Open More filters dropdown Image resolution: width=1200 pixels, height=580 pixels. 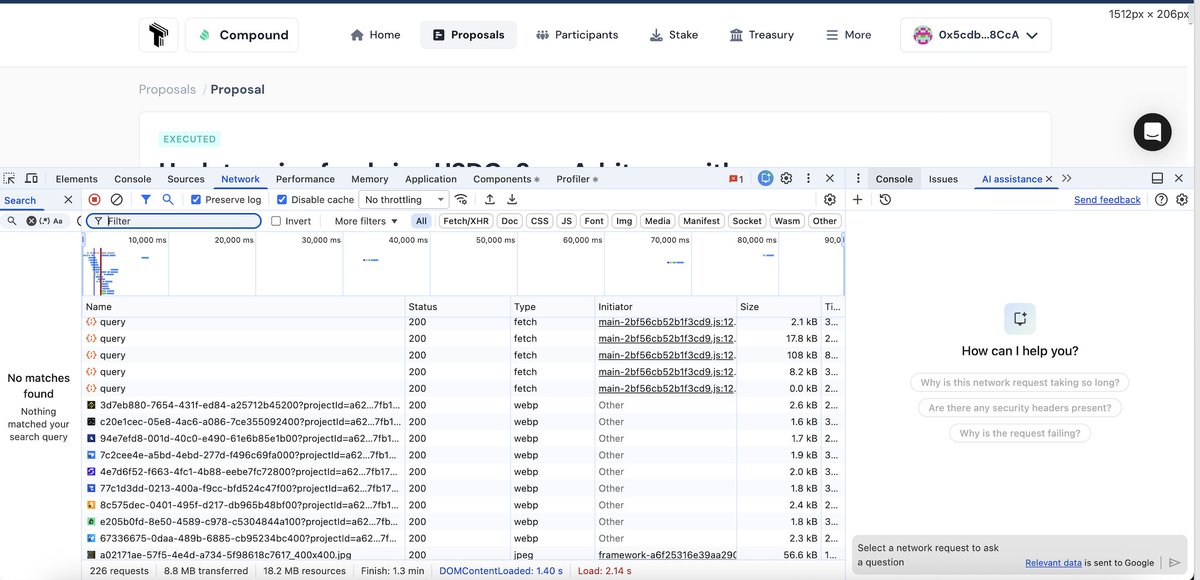pyautogui.click(x=366, y=221)
